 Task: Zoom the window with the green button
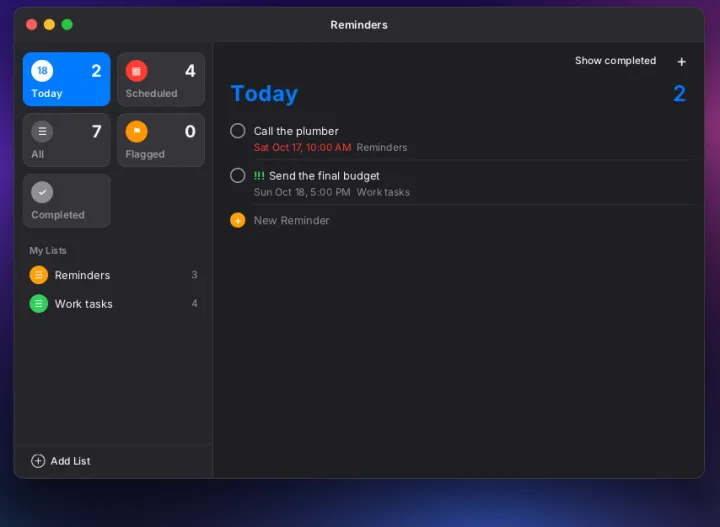pos(67,24)
